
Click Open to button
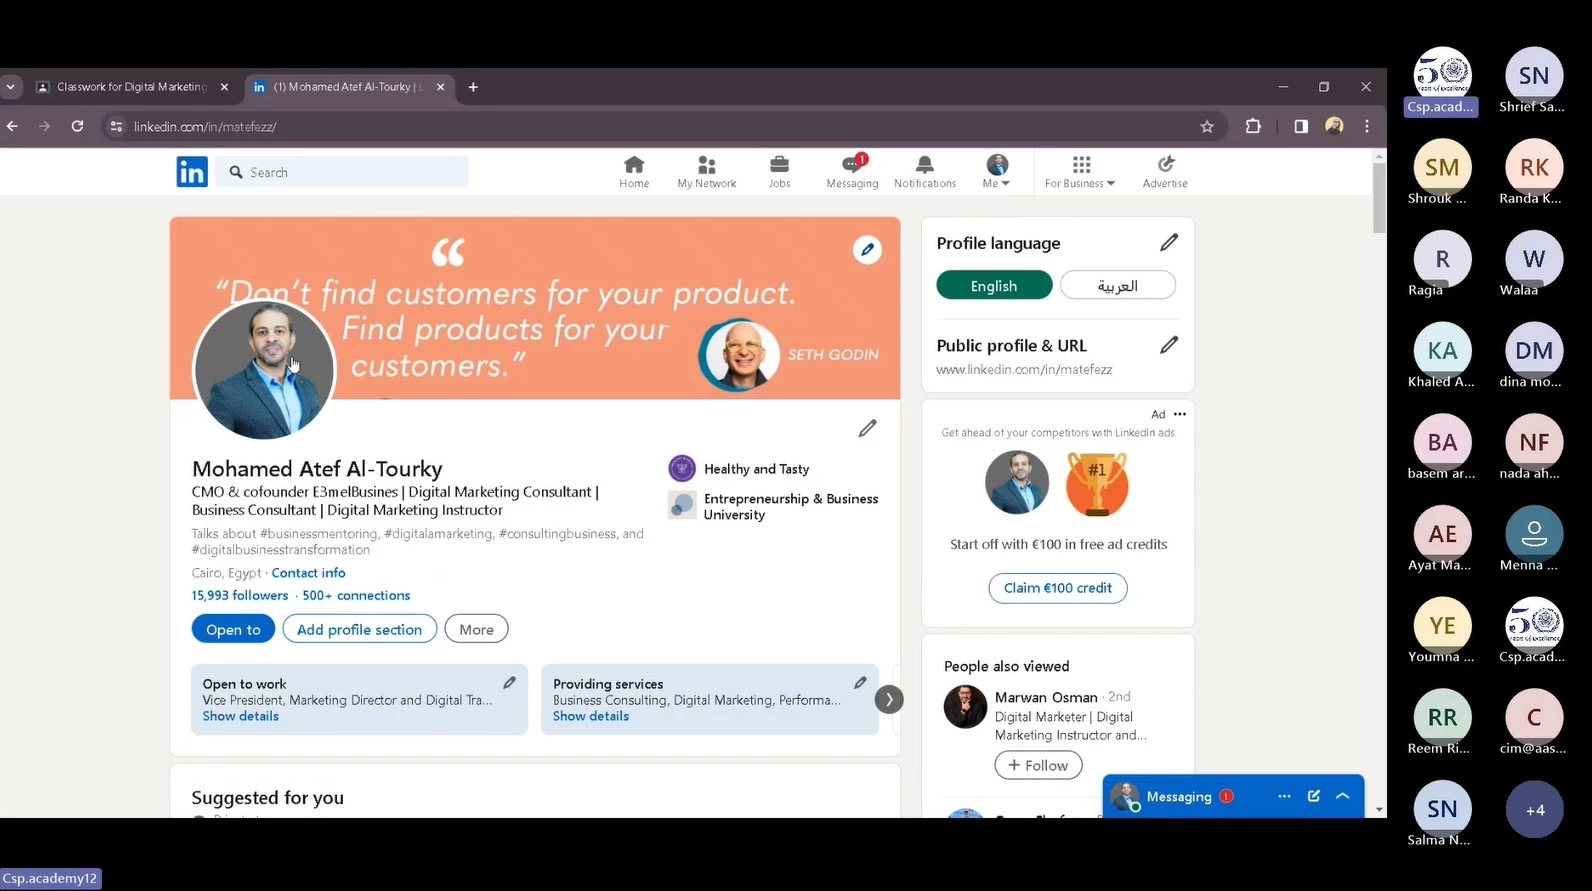(233, 629)
